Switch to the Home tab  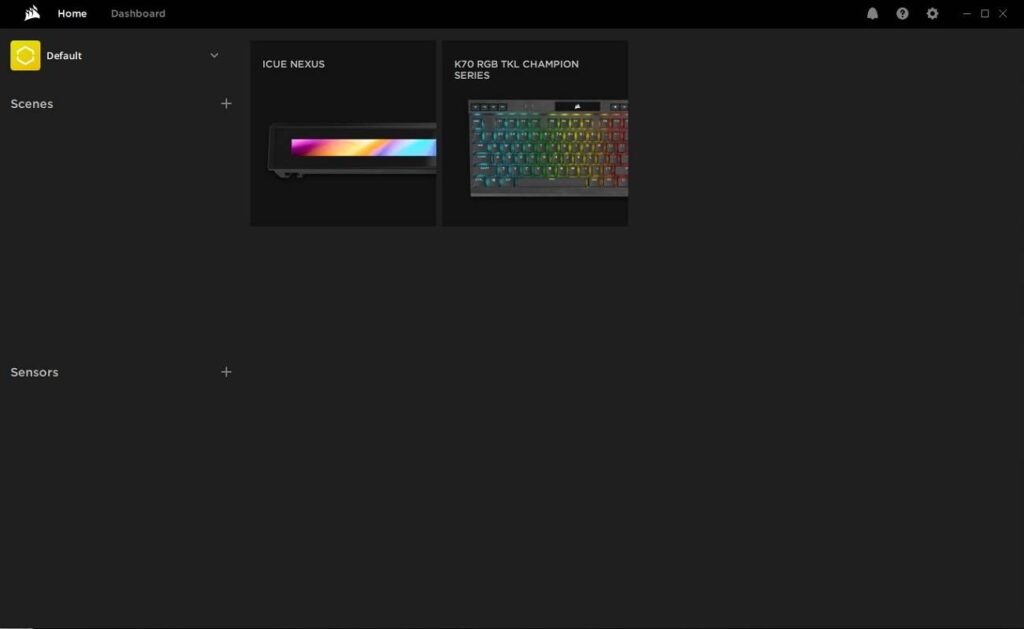[72, 14]
